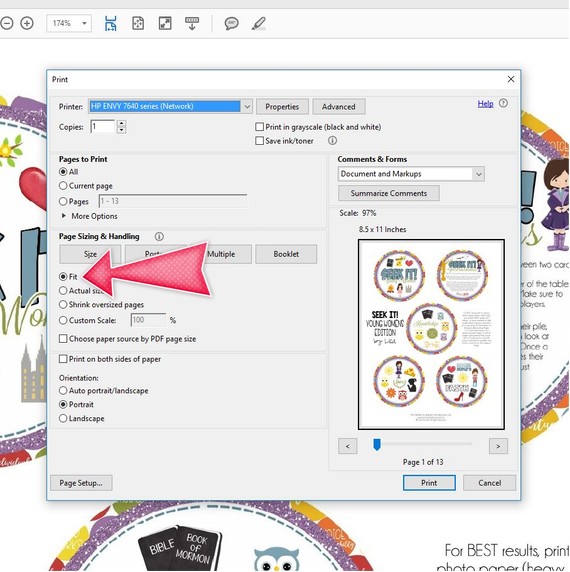The width and height of the screenshot is (570, 572).
Task: Click the Cancel button
Action: [489, 483]
